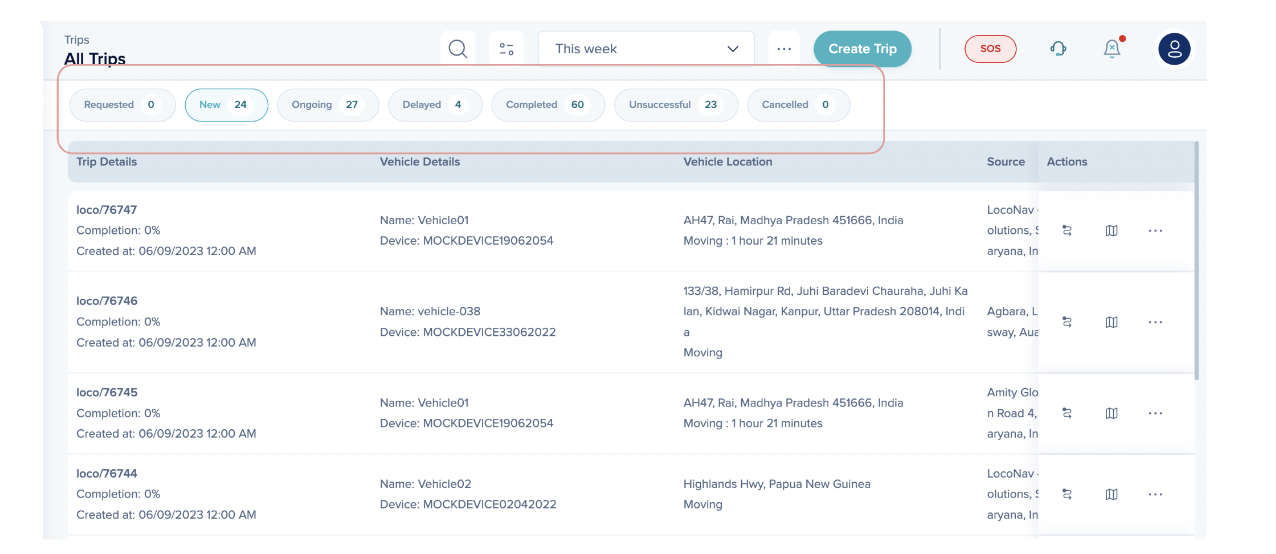The height and width of the screenshot is (554, 1276).
Task: Click the headset support icon
Action: pos(1058,48)
